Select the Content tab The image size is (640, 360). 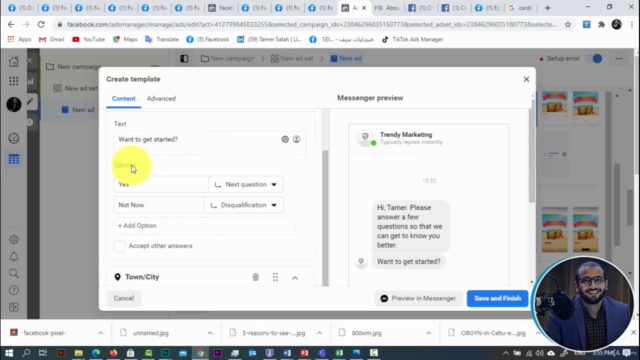click(x=123, y=98)
